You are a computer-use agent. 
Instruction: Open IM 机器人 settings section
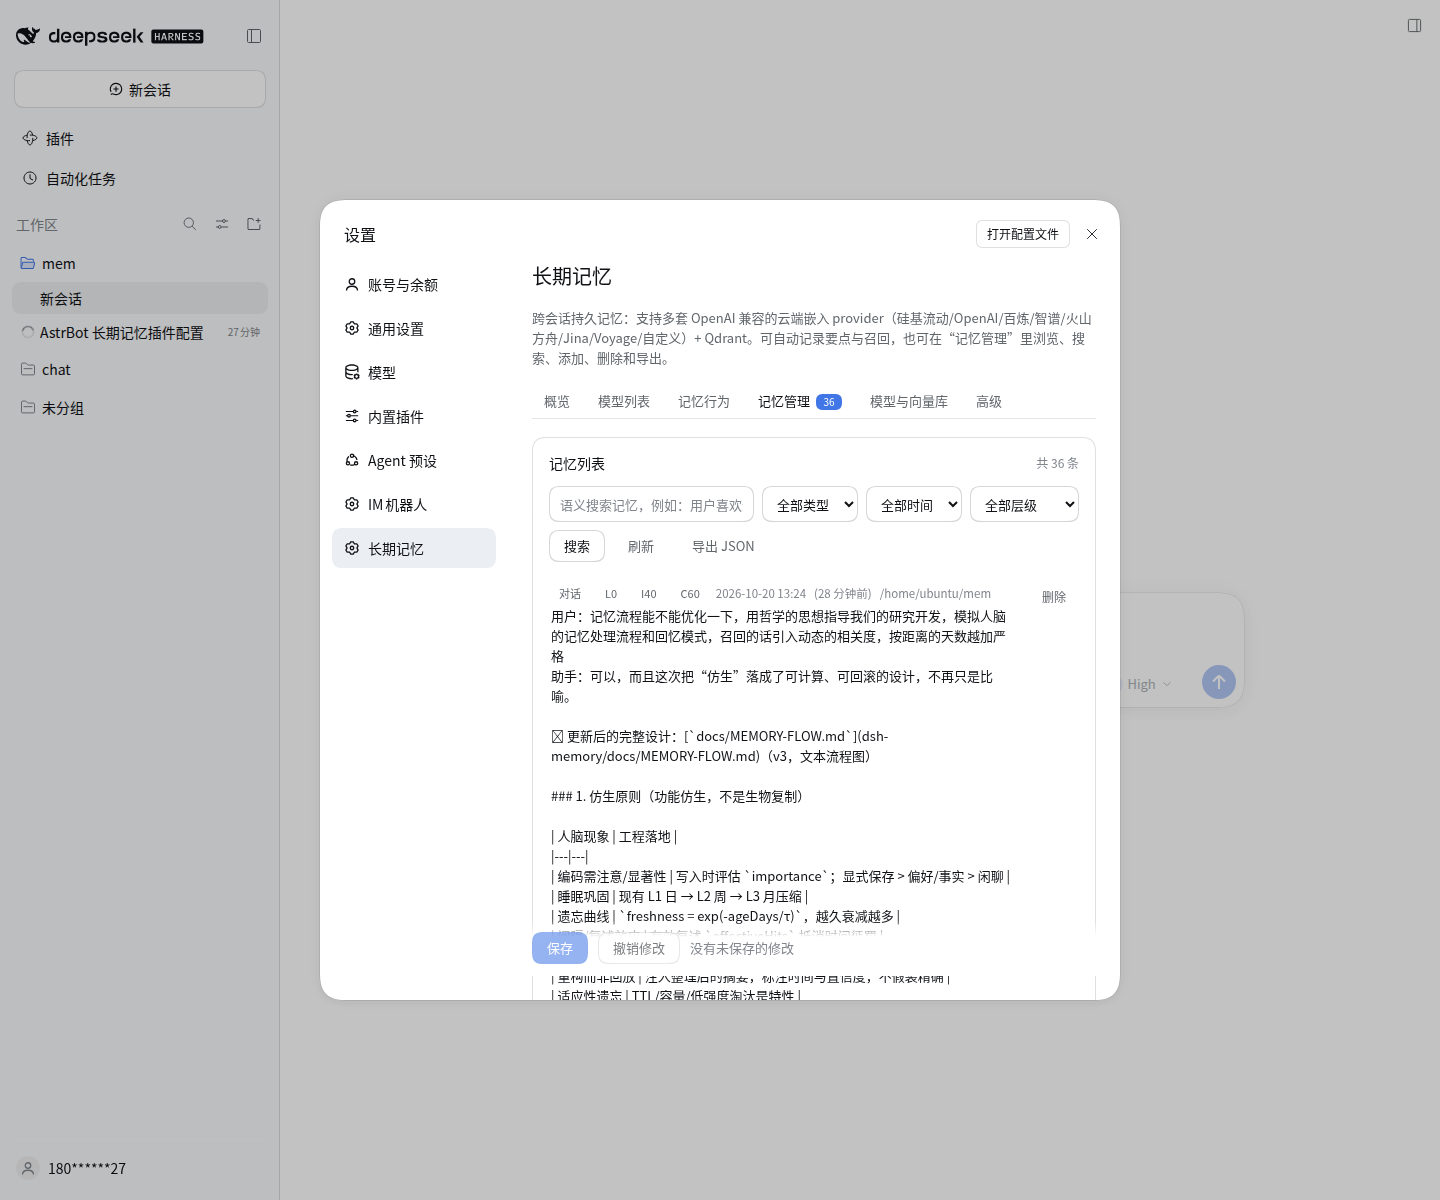[414, 505]
